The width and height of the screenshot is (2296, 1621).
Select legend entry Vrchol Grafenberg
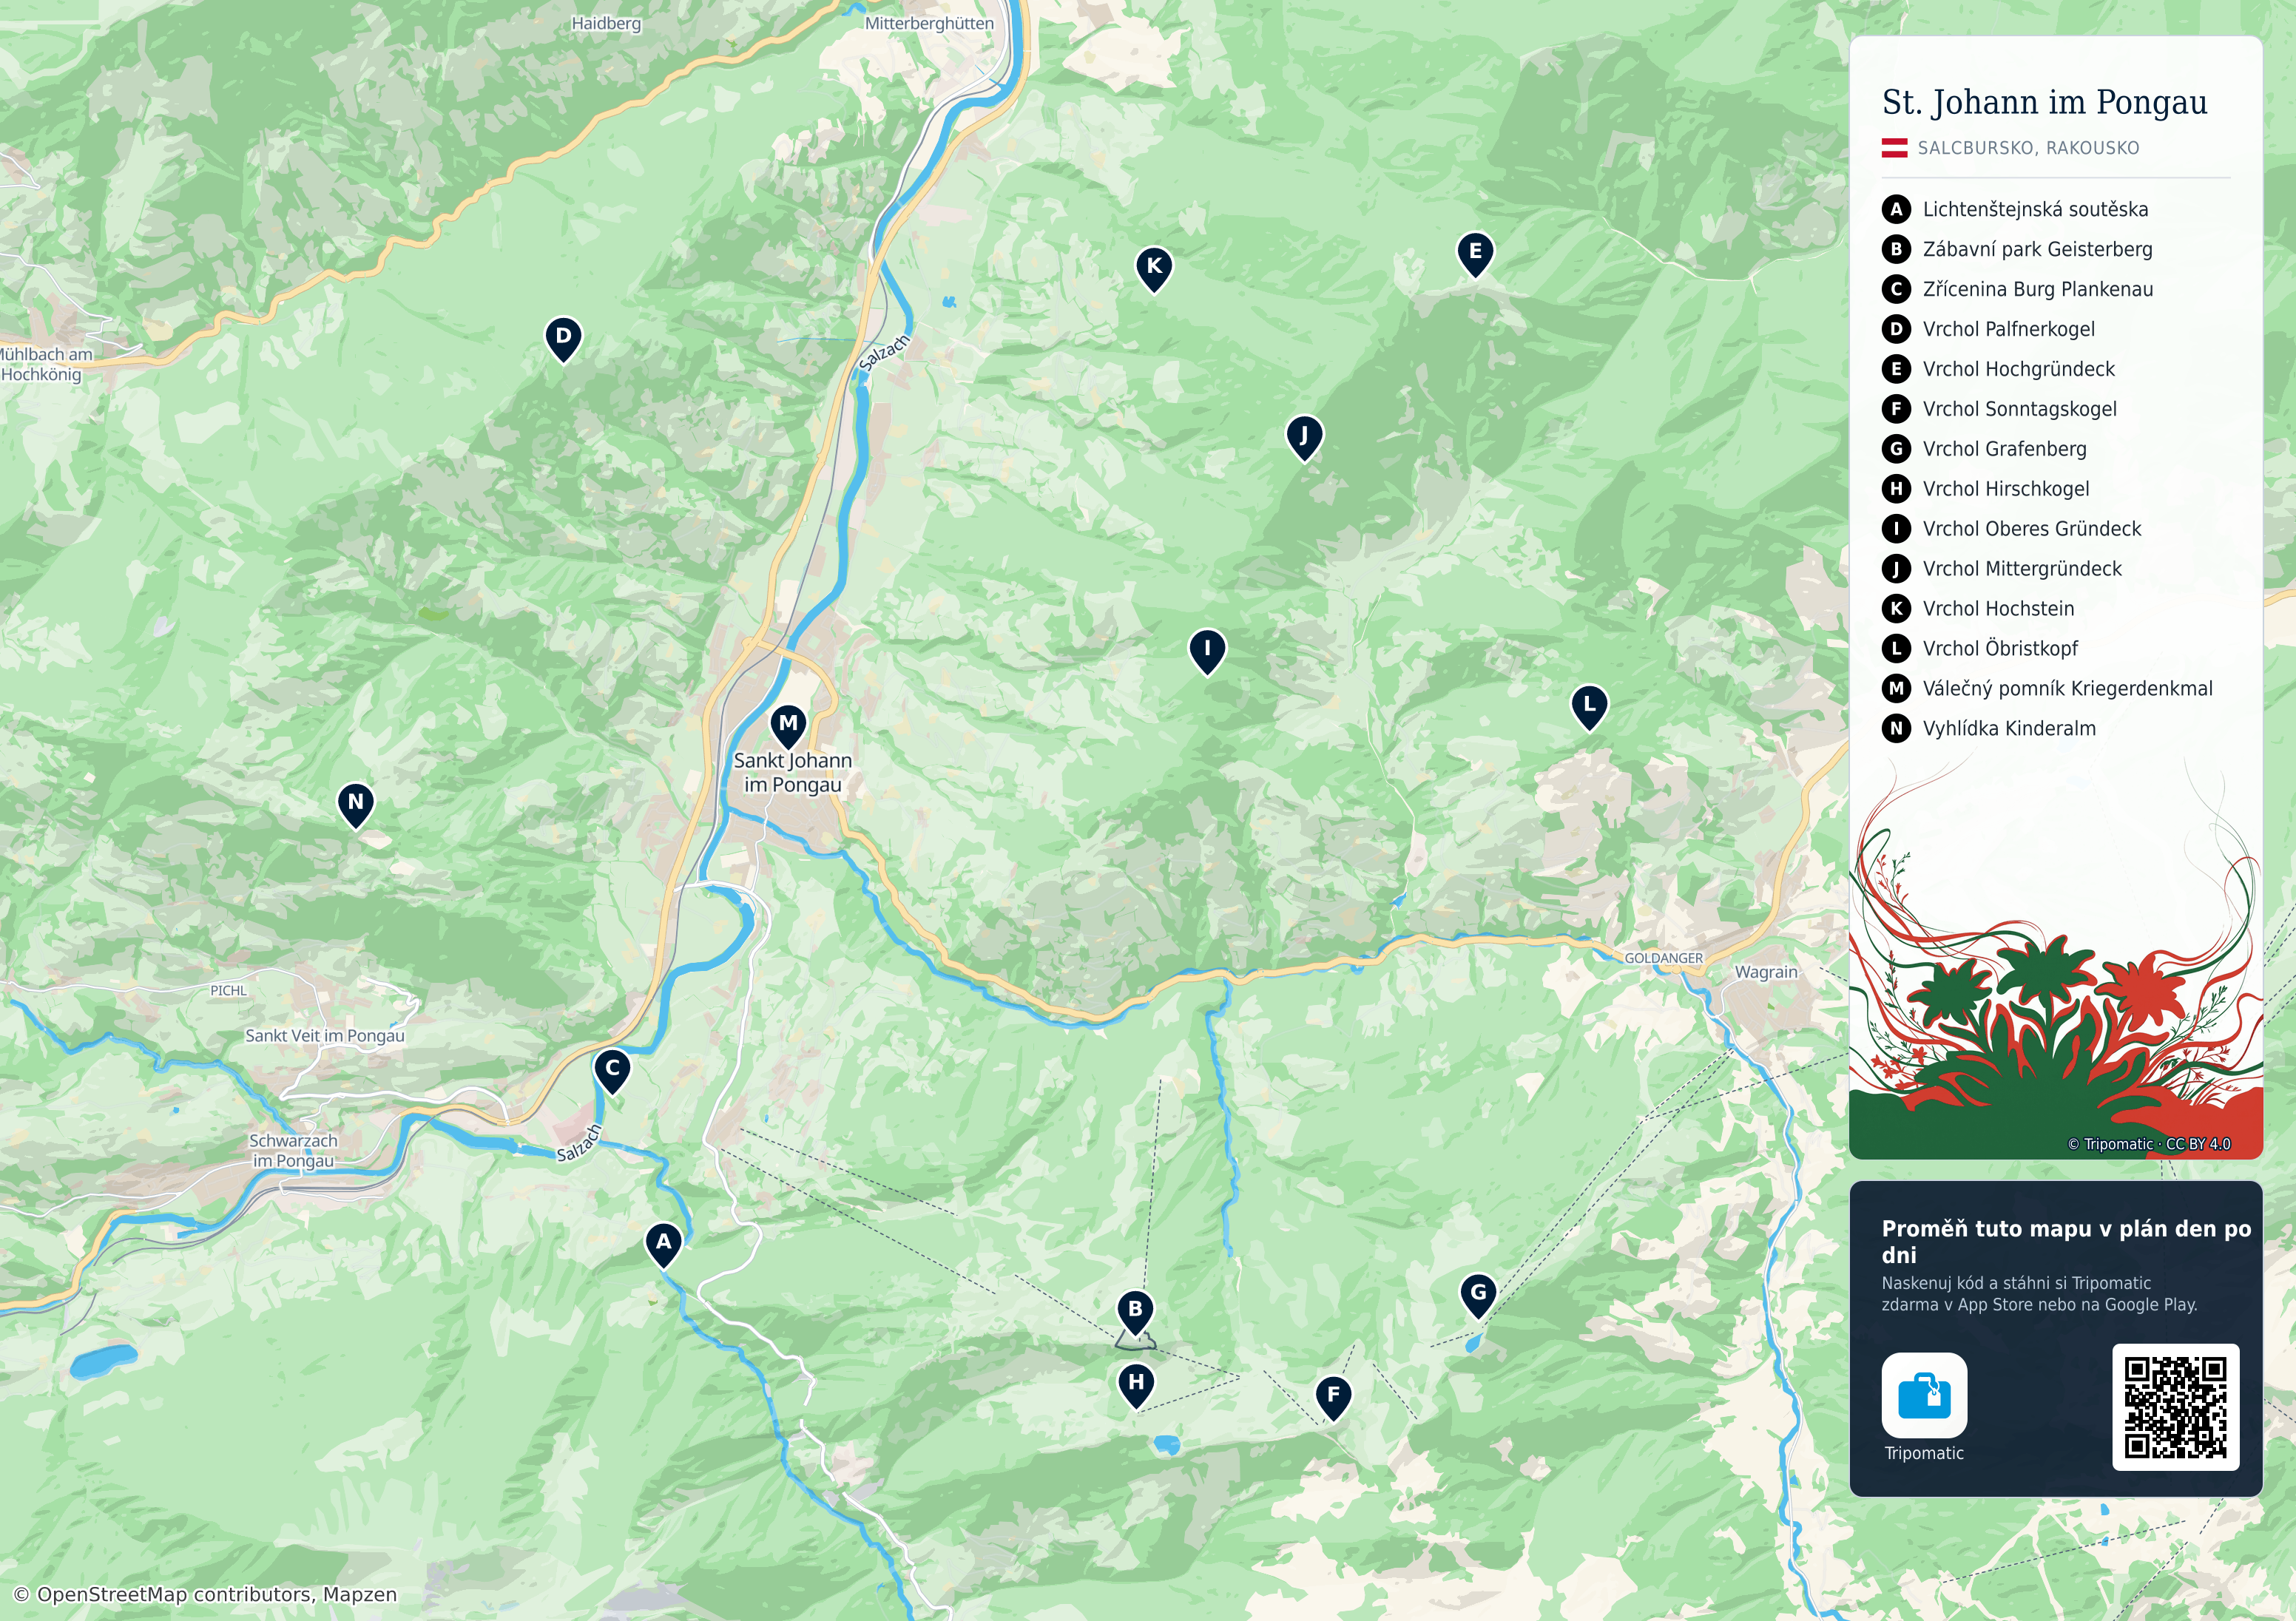1984,449
